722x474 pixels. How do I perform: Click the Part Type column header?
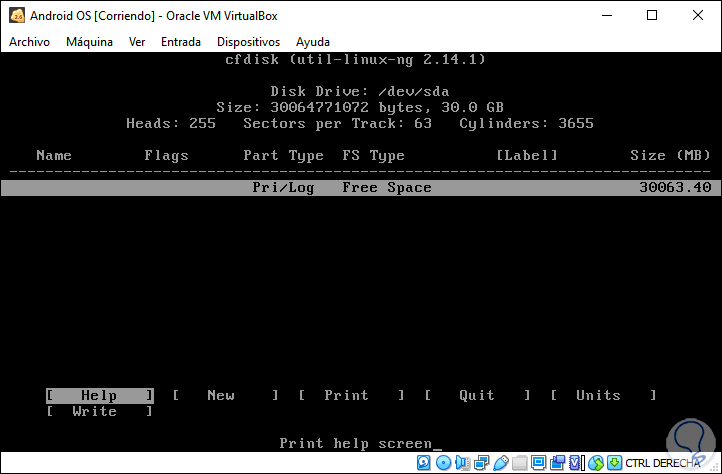coord(283,156)
